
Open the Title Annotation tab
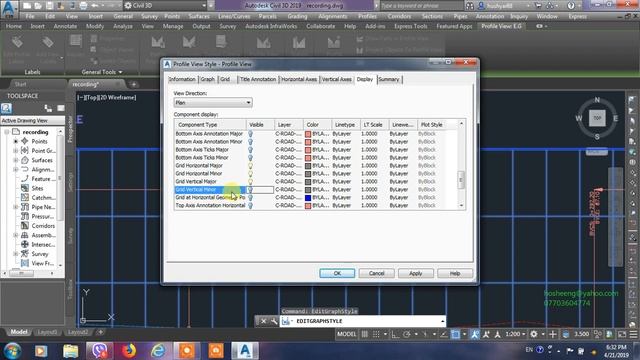(x=258, y=79)
